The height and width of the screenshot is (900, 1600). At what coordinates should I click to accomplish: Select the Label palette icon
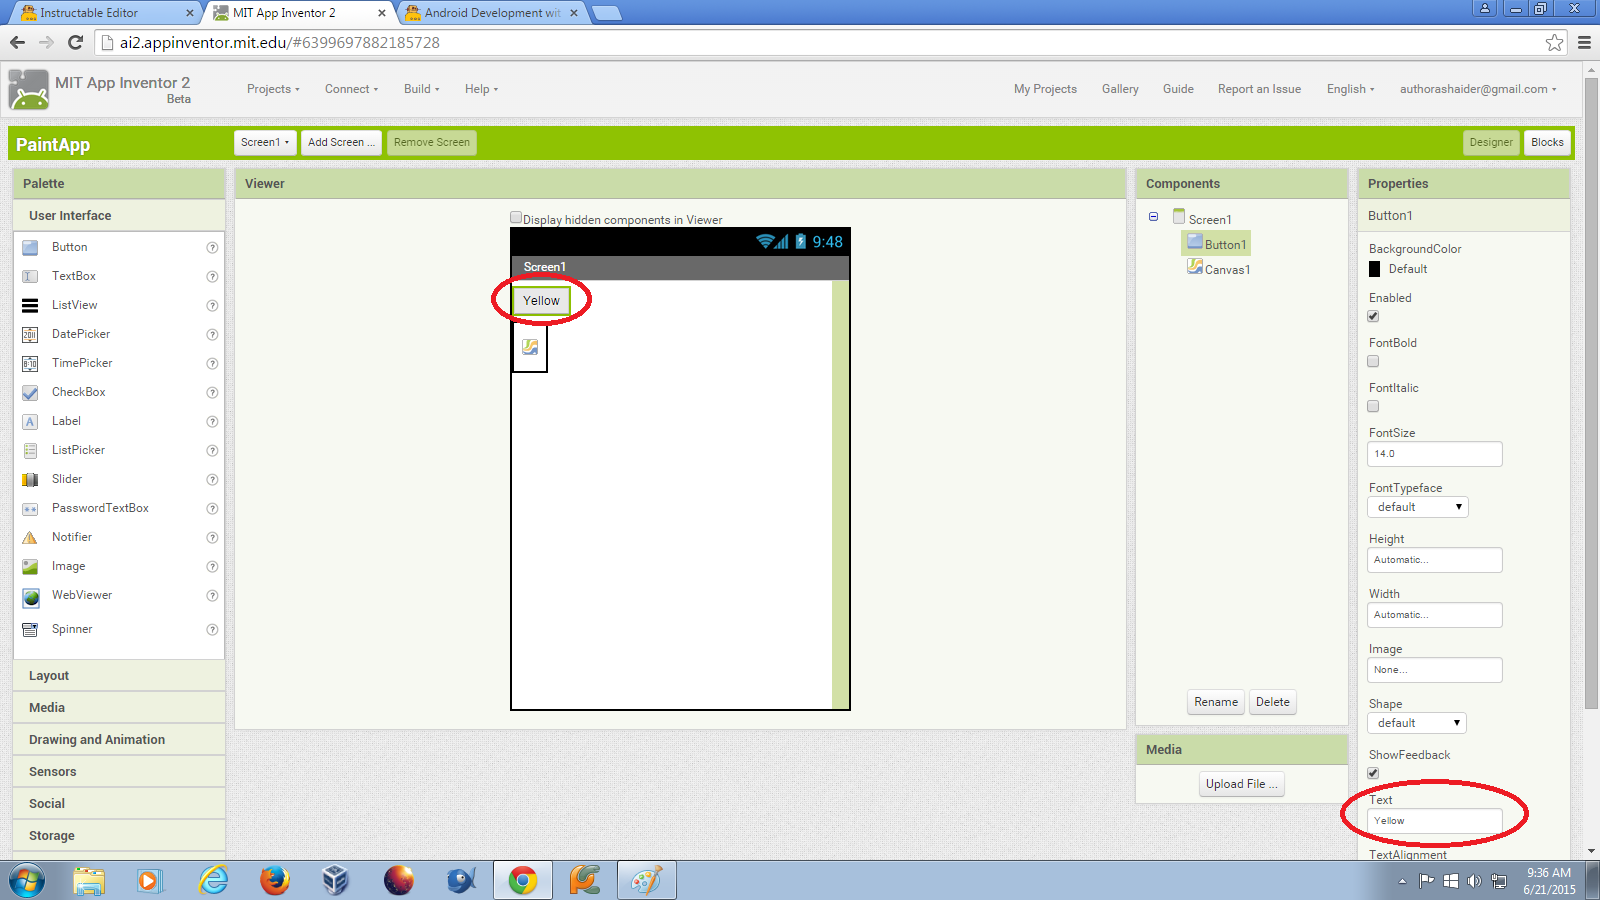point(30,421)
